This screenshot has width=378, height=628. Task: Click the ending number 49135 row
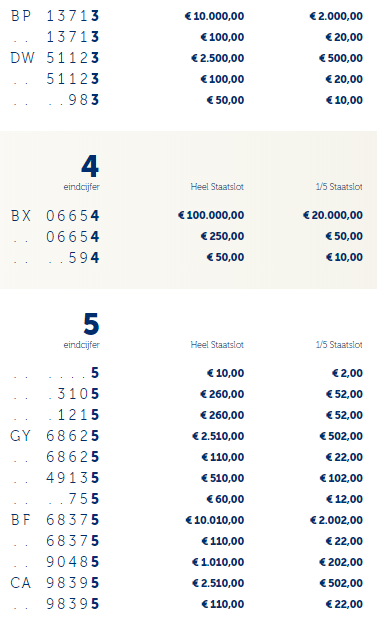[x=189, y=478]
